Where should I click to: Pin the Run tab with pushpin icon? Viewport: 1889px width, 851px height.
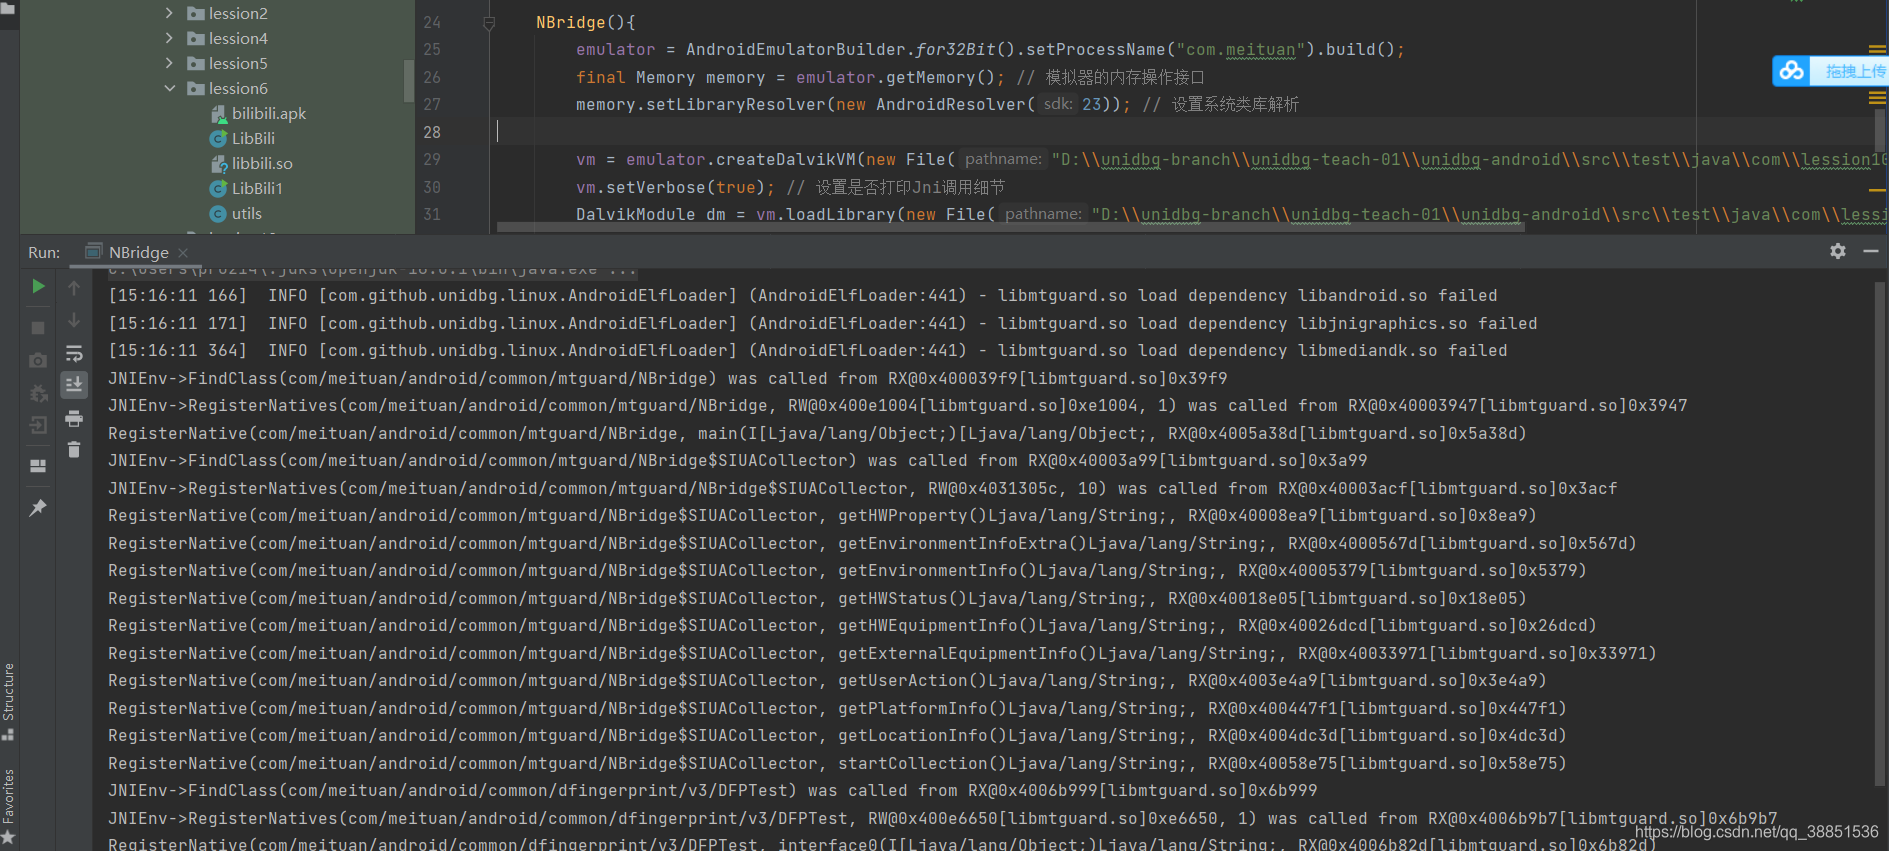tap(38, 508)
